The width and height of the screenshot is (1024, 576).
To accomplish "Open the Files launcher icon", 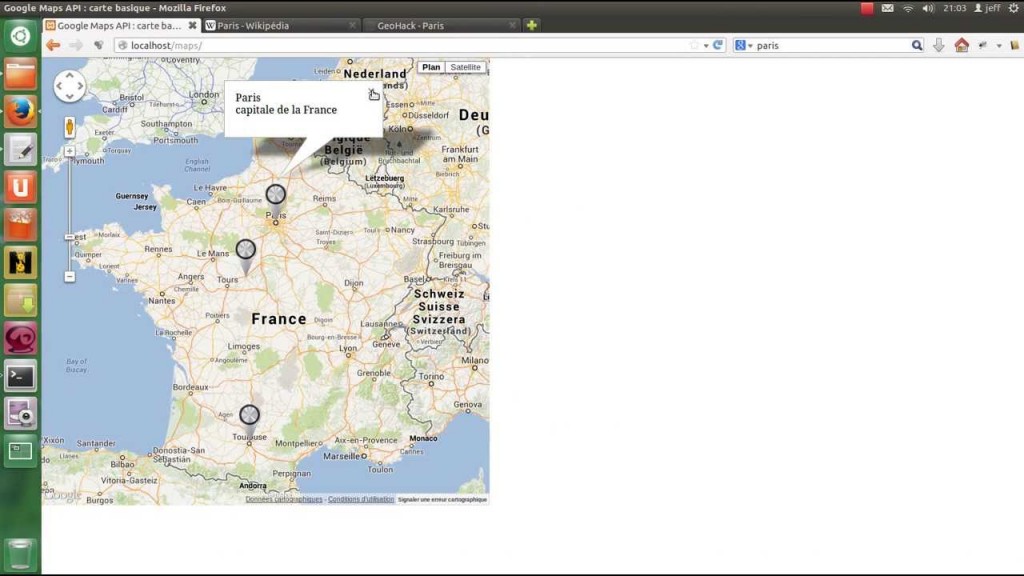I will [x=20, y=74].
